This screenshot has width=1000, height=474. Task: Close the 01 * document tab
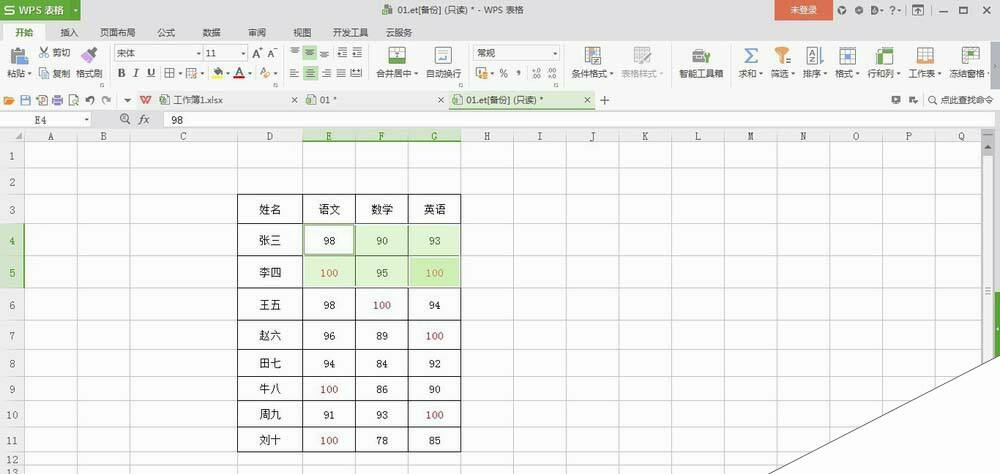tap(441, 100)
